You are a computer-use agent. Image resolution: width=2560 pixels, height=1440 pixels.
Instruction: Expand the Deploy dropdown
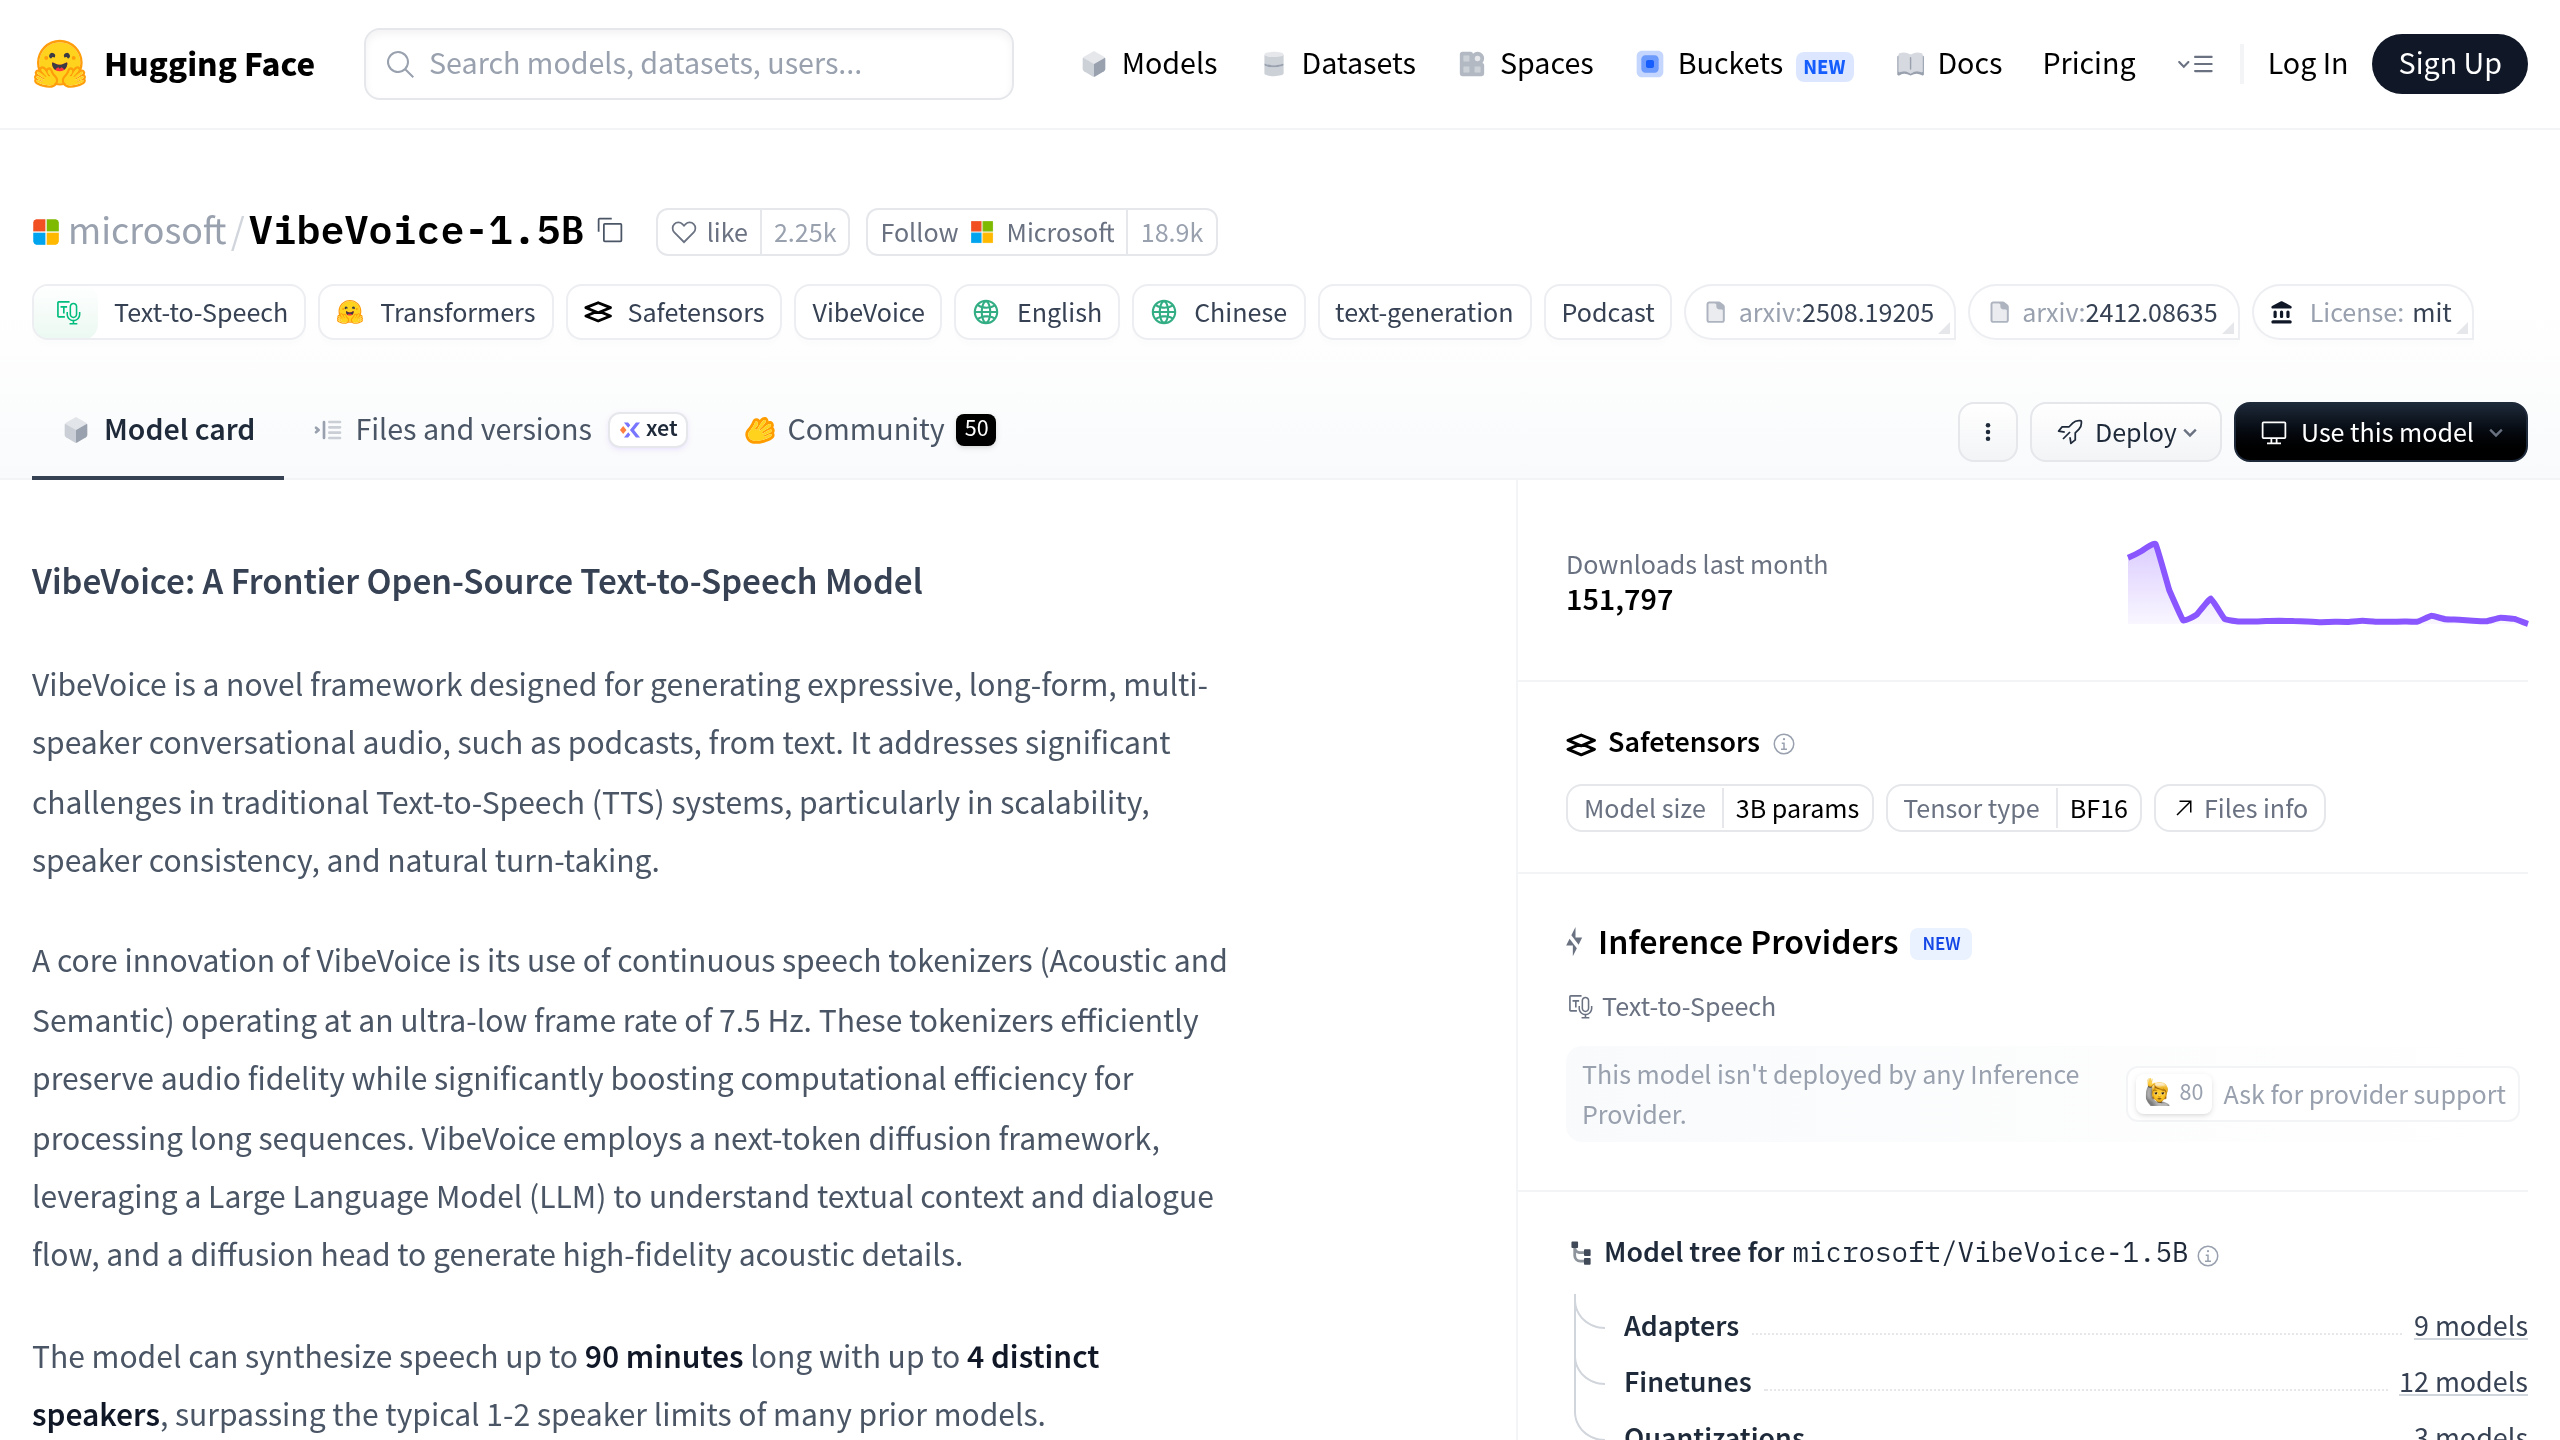[x=2125, y=432]
